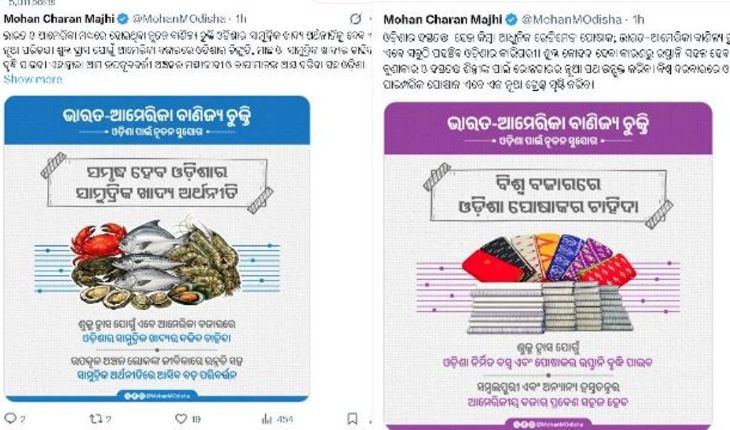
Task: Click the reply count next to the comment icon
Action: click(x=23, y=419)
